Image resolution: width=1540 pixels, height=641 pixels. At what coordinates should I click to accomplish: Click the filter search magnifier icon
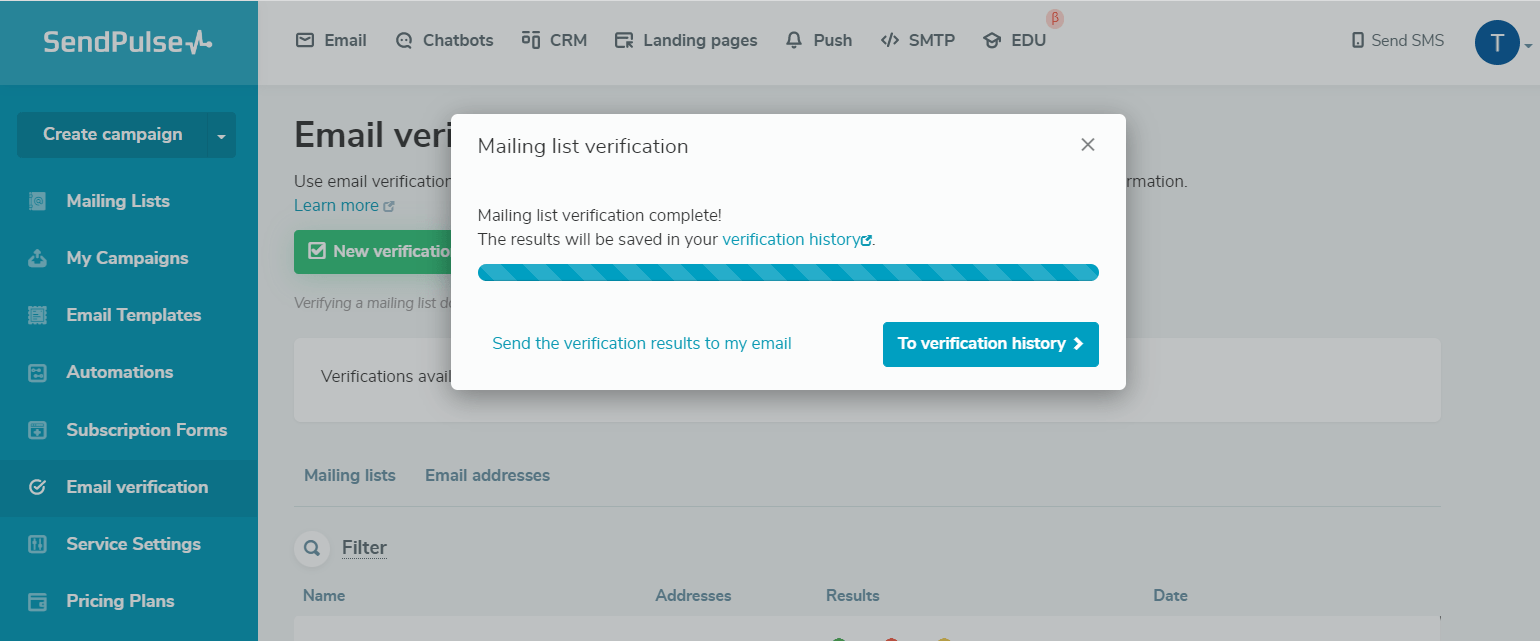tap(312, 548)
